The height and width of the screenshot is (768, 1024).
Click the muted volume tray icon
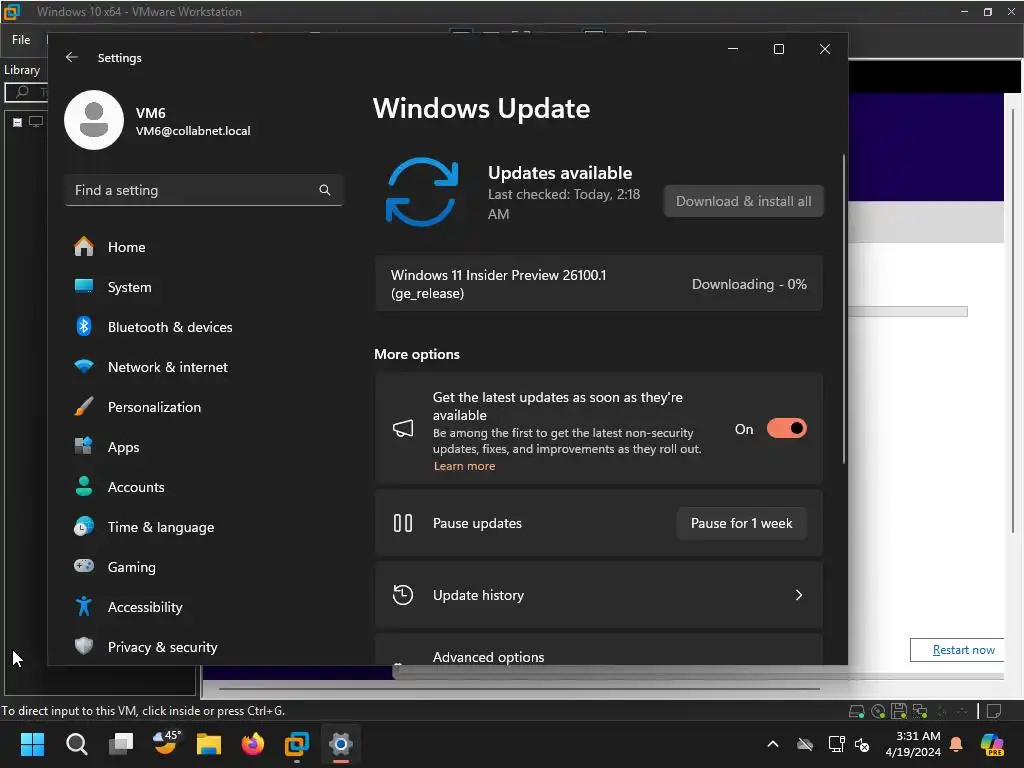pyautogui.click(x=862, y=744)
